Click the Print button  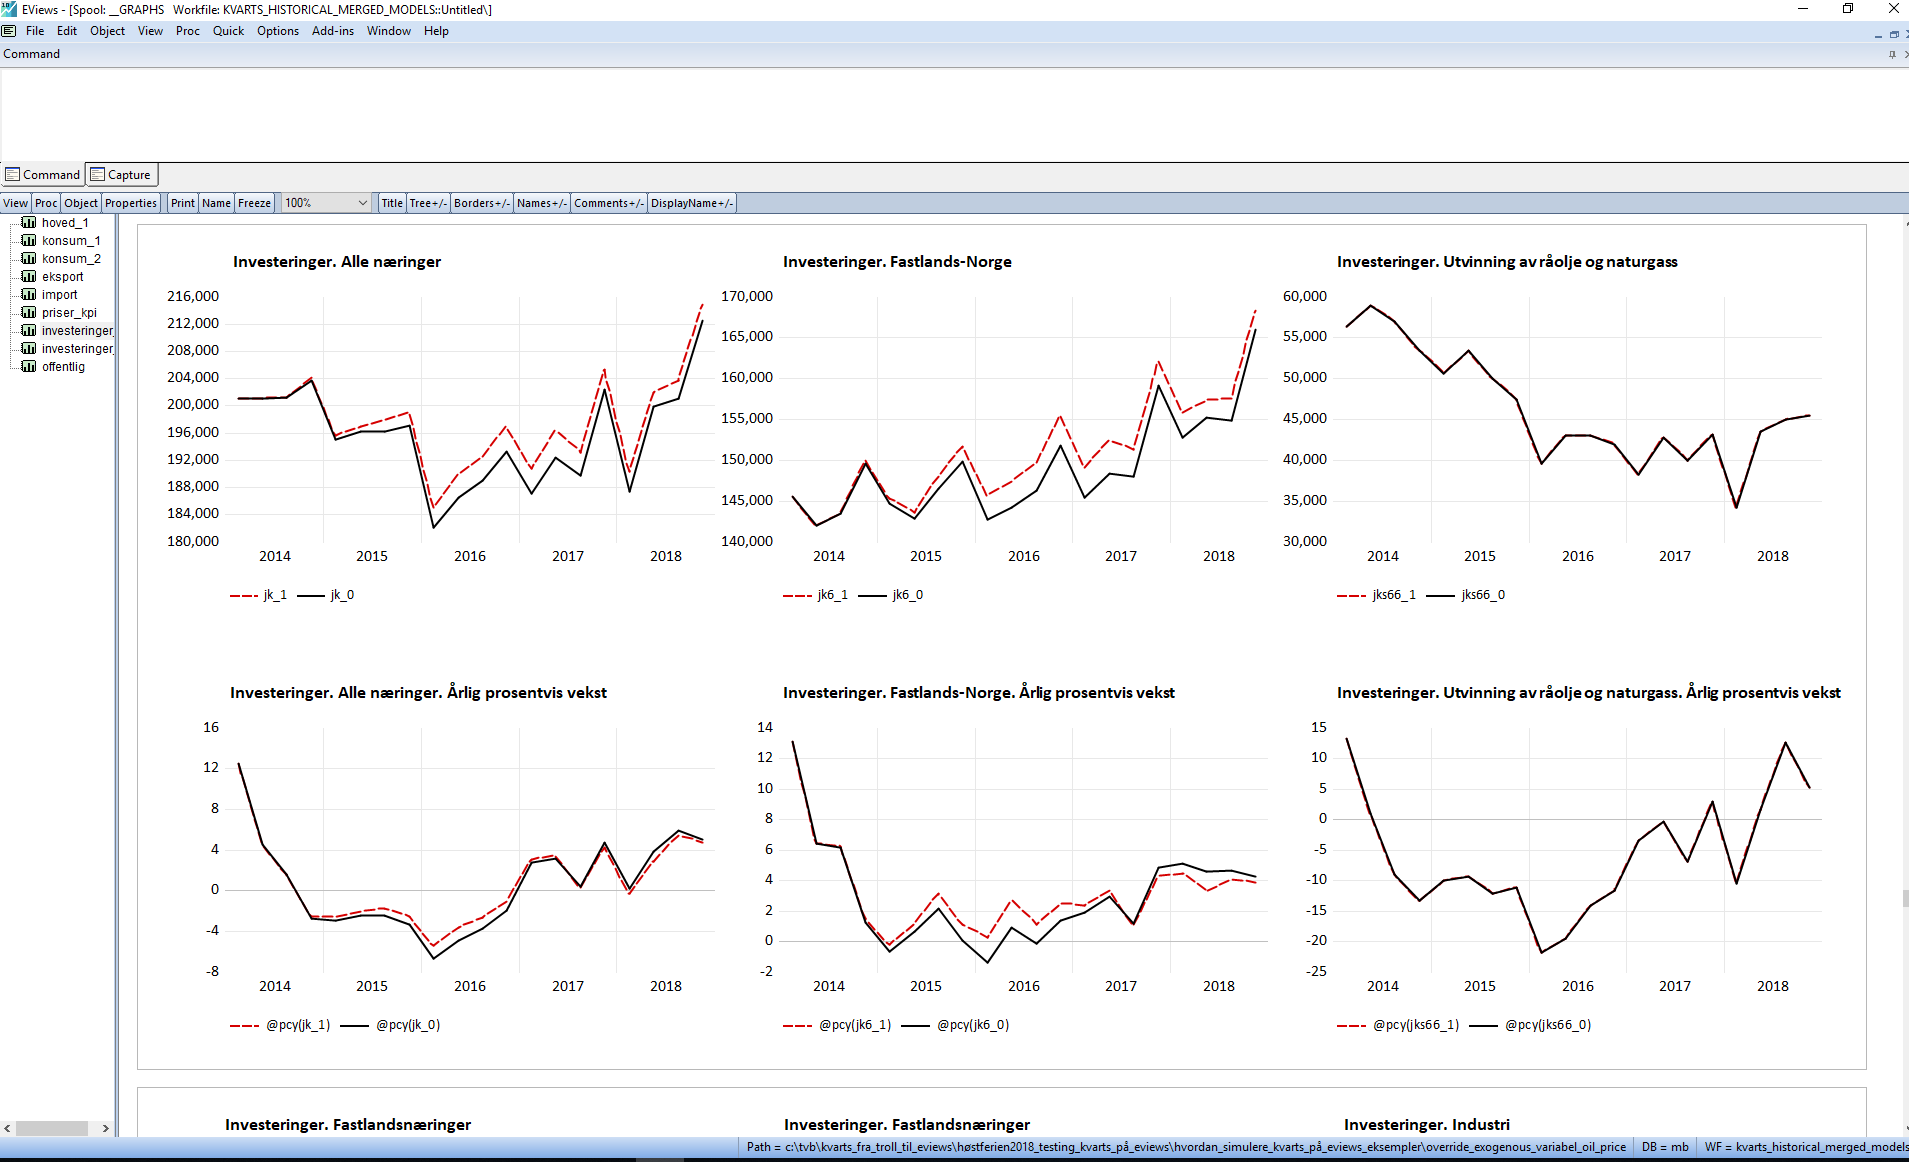pyautogui.click(x=183, y=203)
